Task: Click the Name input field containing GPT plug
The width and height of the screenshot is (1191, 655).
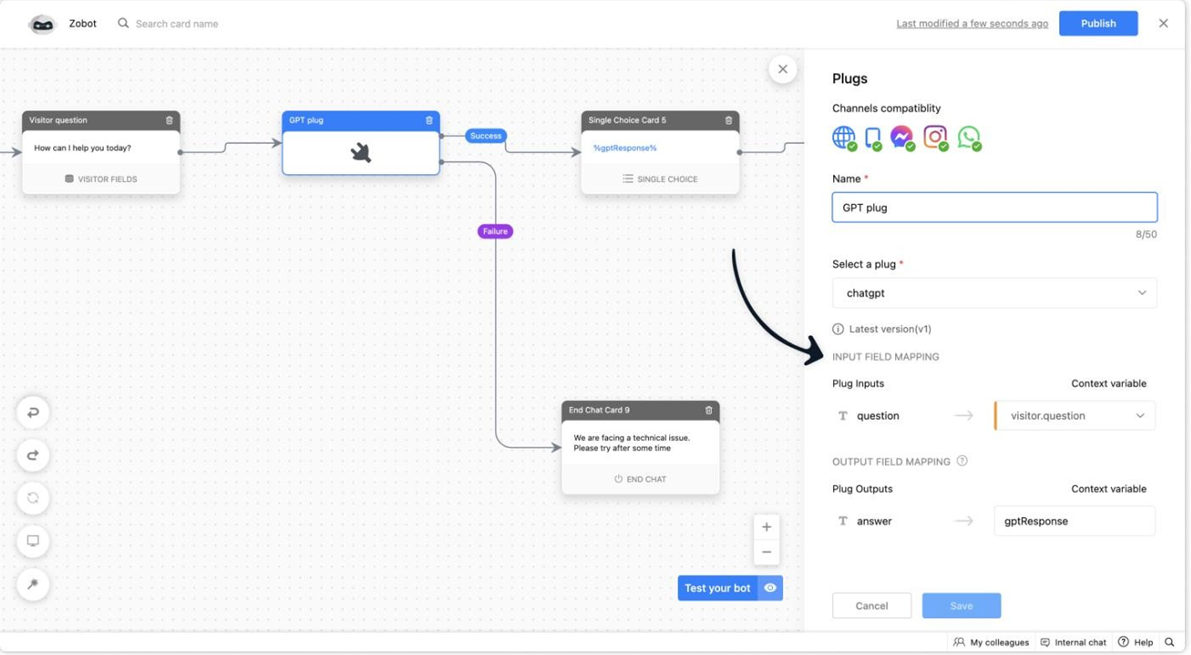Action: tap(994, 207)
